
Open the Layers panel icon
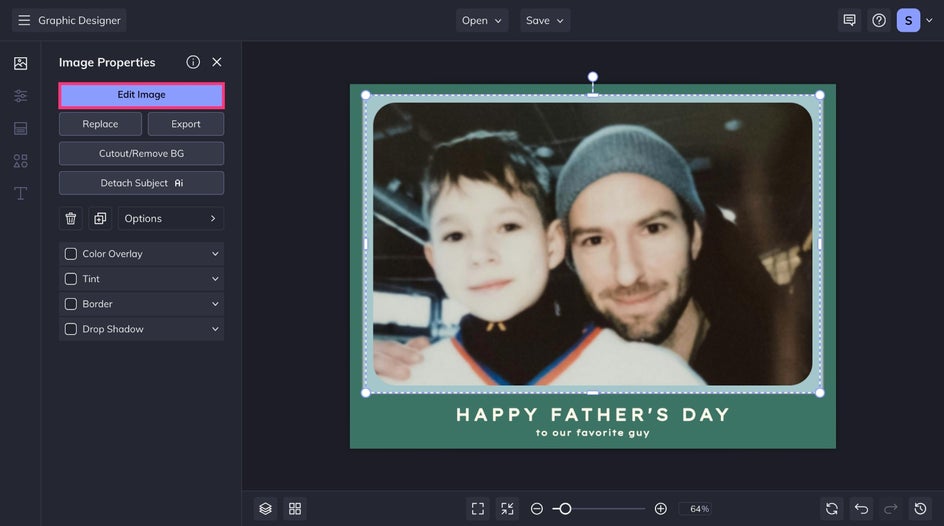[266, 509]
